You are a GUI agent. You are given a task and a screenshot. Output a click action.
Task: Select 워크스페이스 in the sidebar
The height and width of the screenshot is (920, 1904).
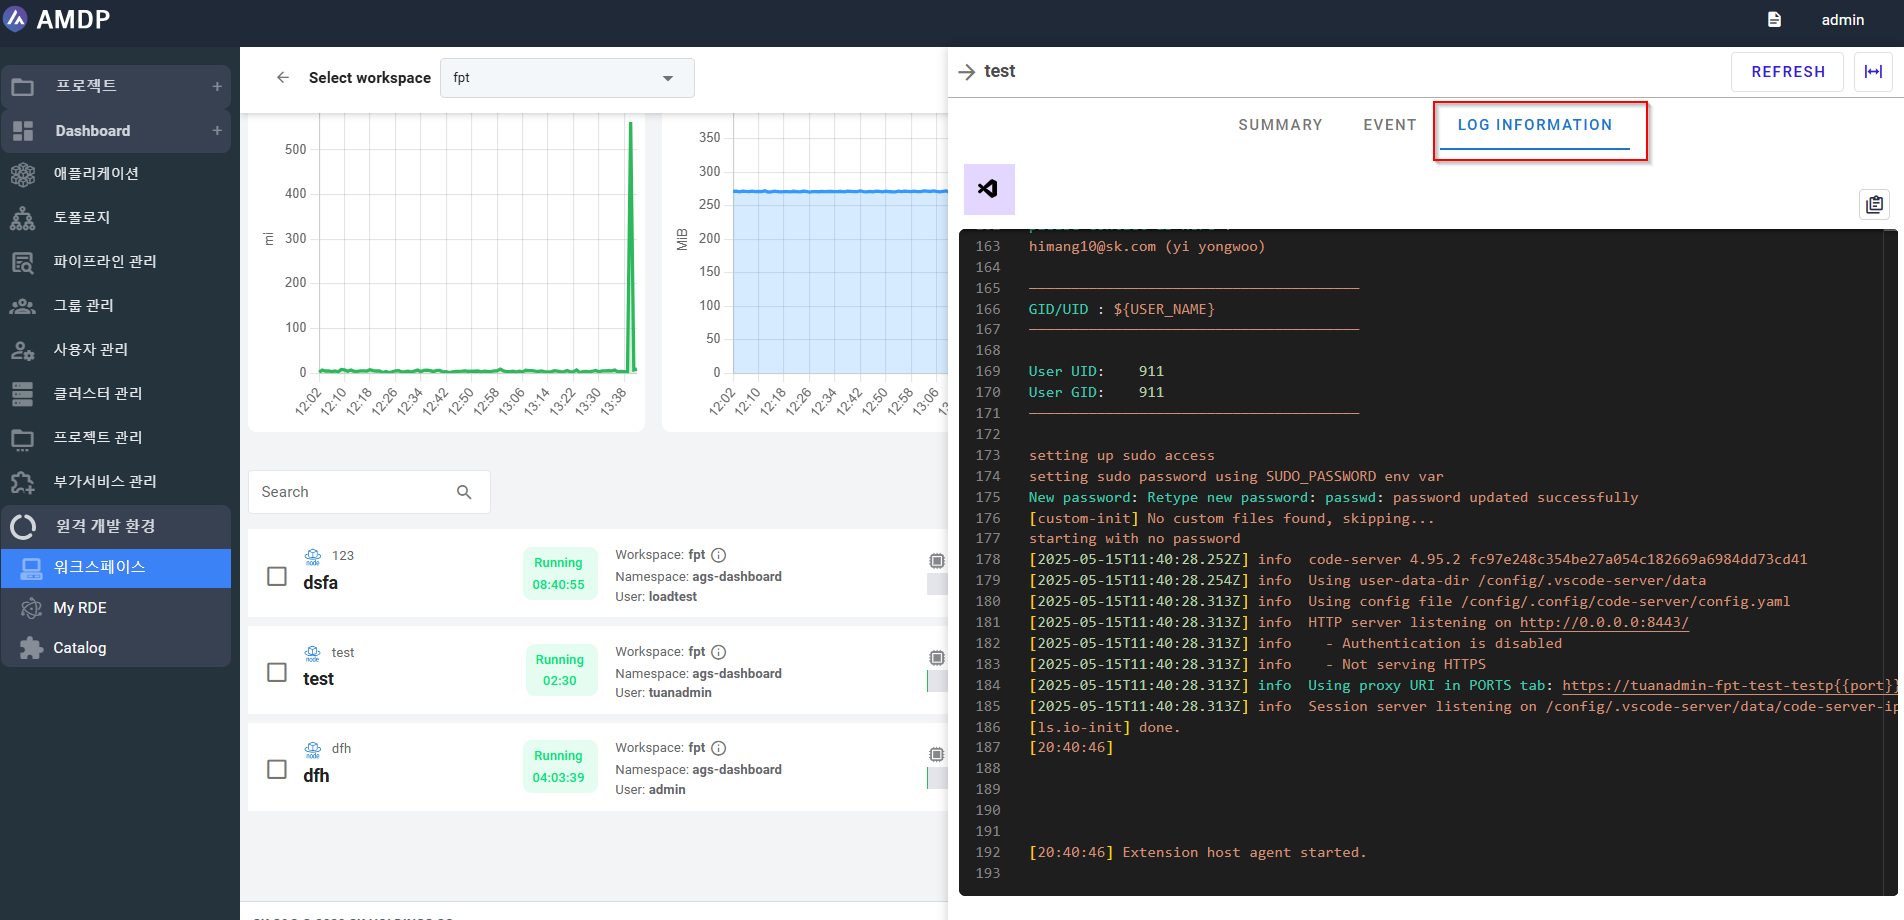(116, 567)
